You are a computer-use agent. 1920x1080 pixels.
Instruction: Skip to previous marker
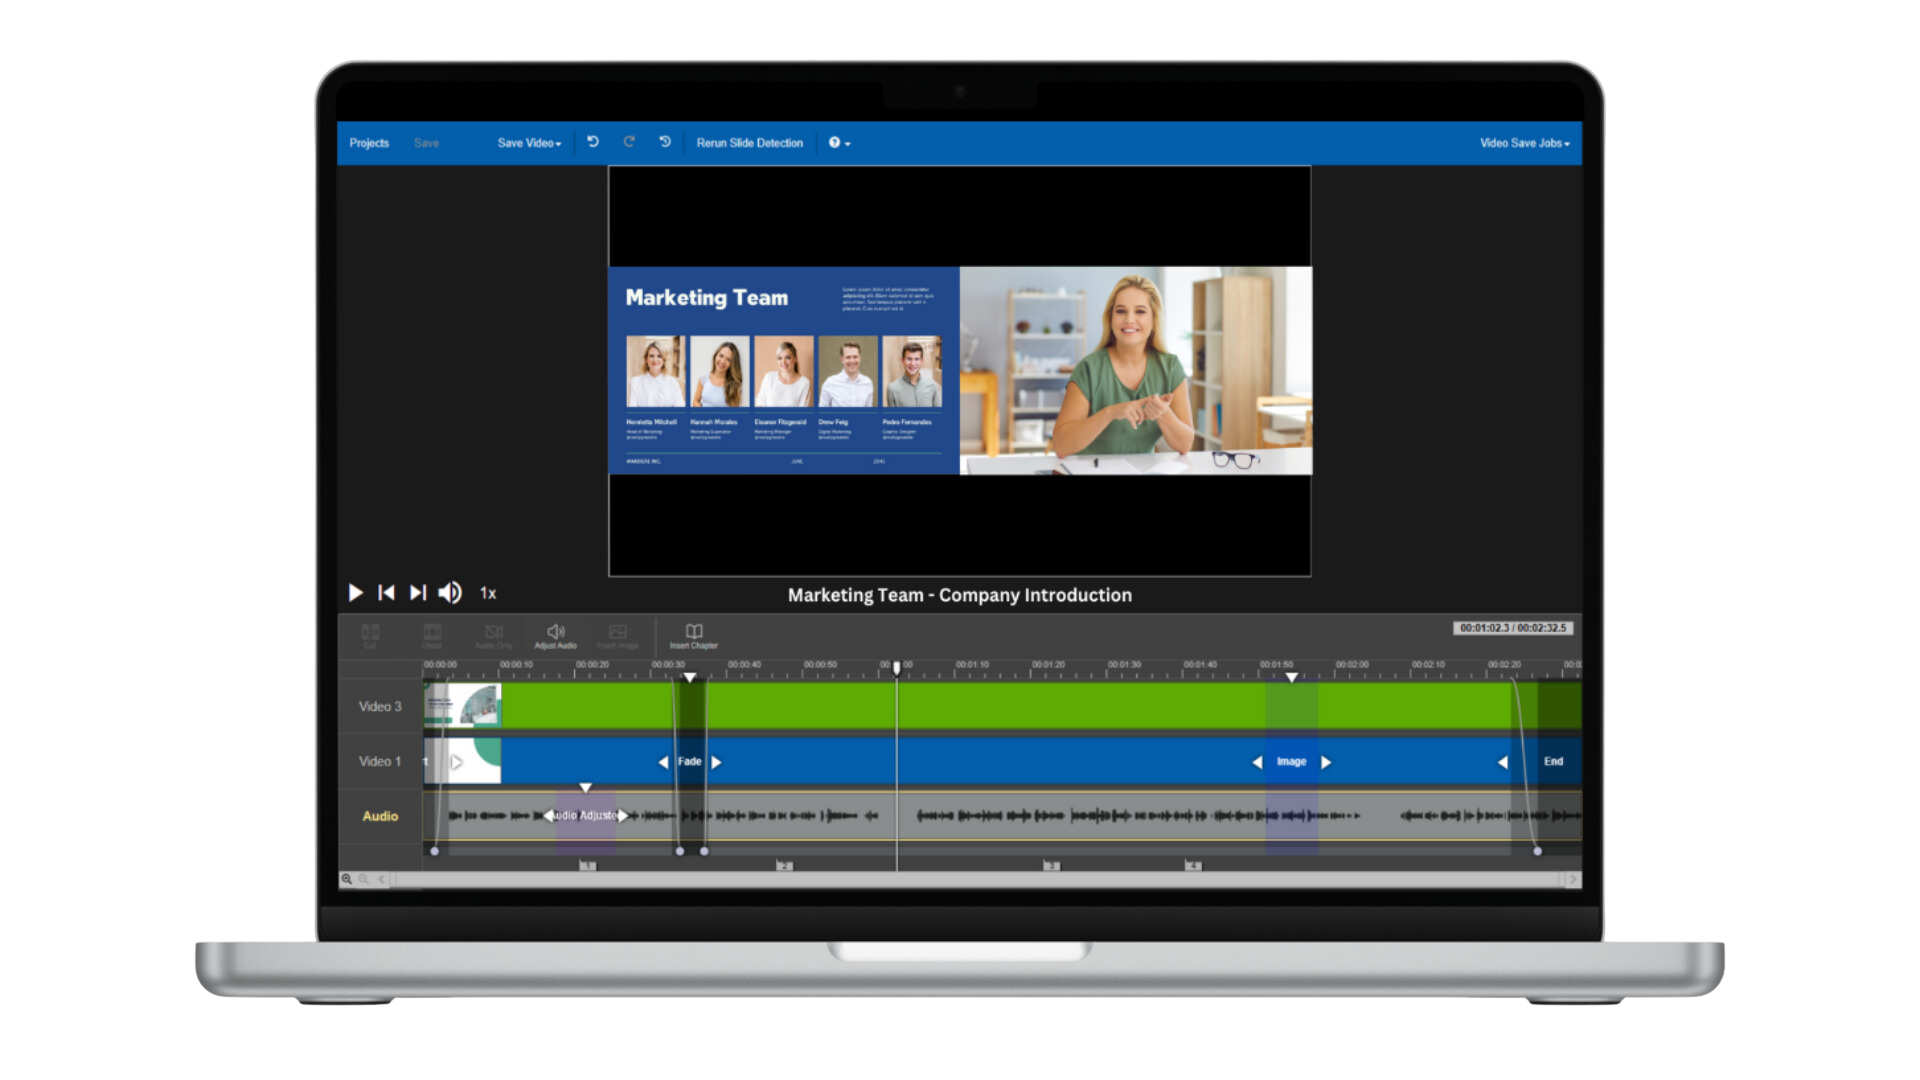[x=386, y=593]
